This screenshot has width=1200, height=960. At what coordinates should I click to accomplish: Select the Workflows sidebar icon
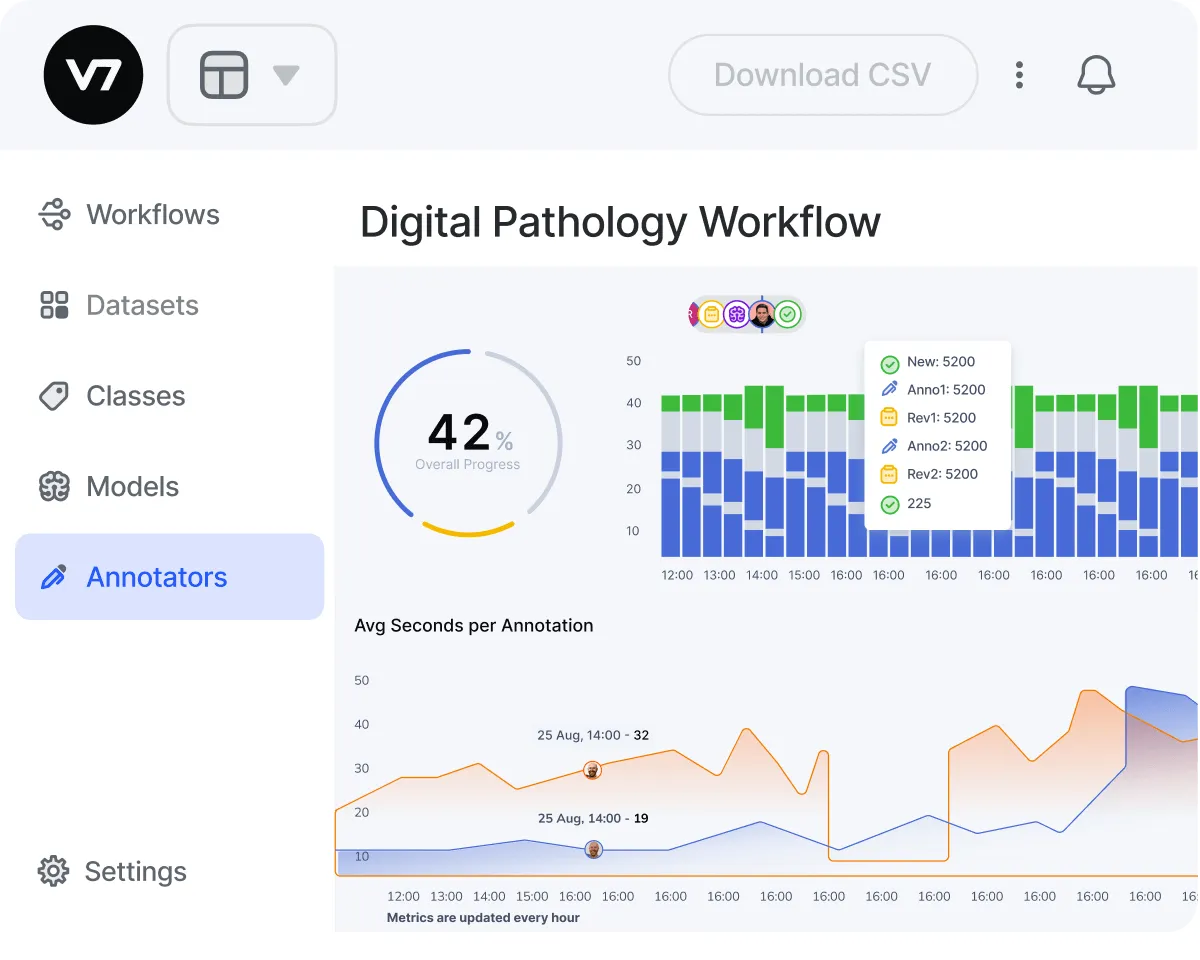tap(54, 214)
